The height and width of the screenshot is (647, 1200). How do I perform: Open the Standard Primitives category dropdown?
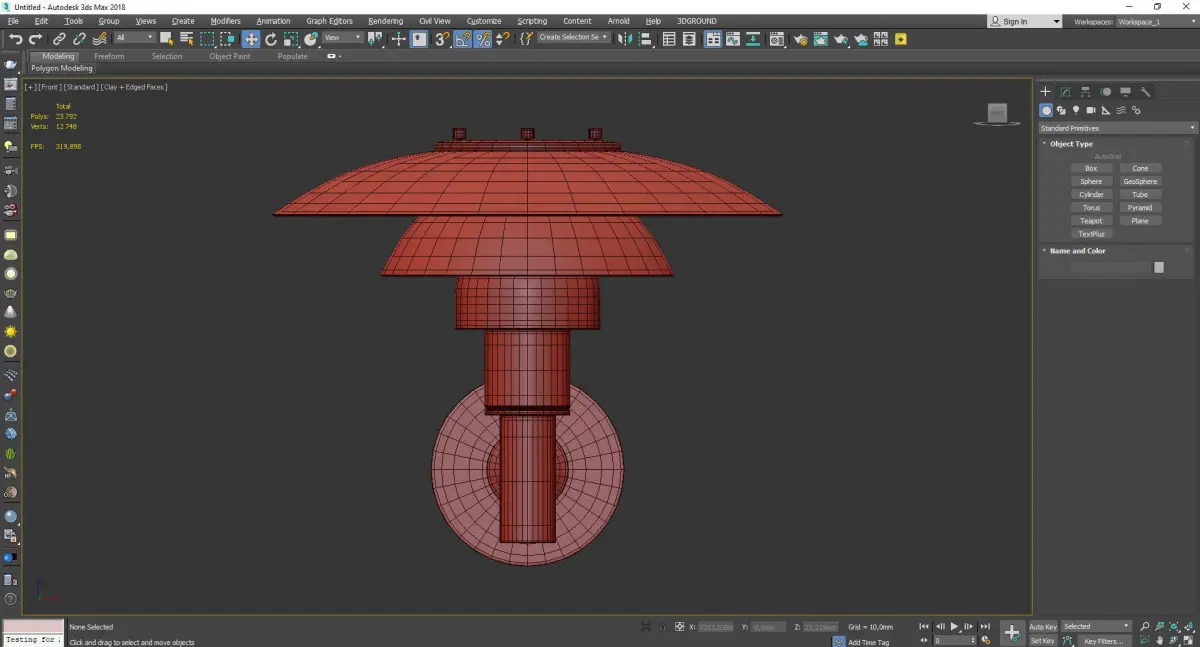tap(1117, 128)
